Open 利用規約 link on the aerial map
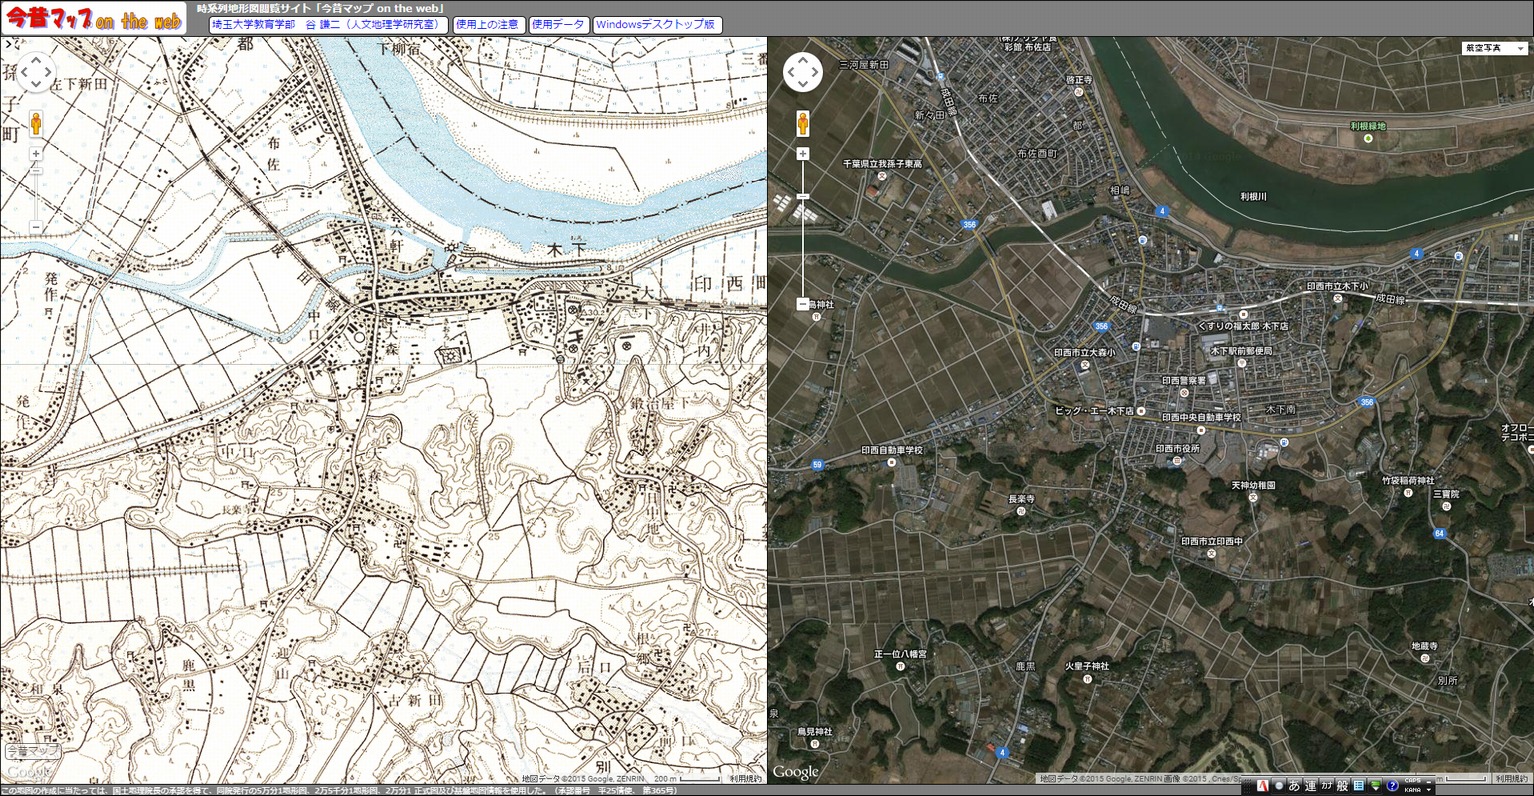Screen dimensions: 1534x796 pos(1511,778)
